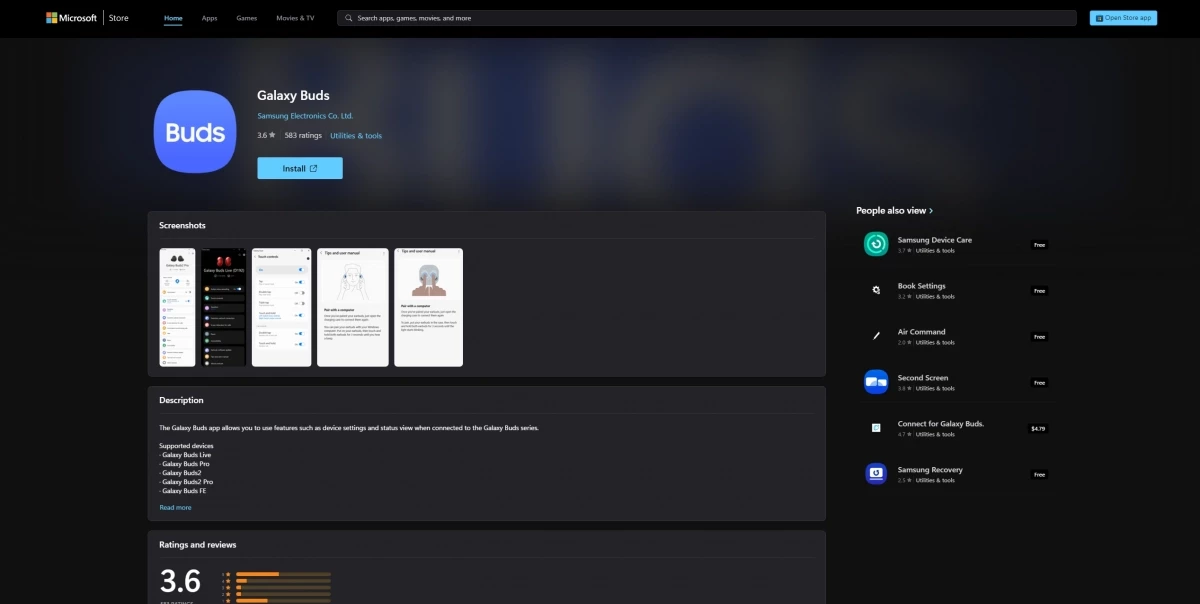Open fourth screenshot with head drawing
The height and width of the screenshot is (604, 1200).
[x=353, y=307]
